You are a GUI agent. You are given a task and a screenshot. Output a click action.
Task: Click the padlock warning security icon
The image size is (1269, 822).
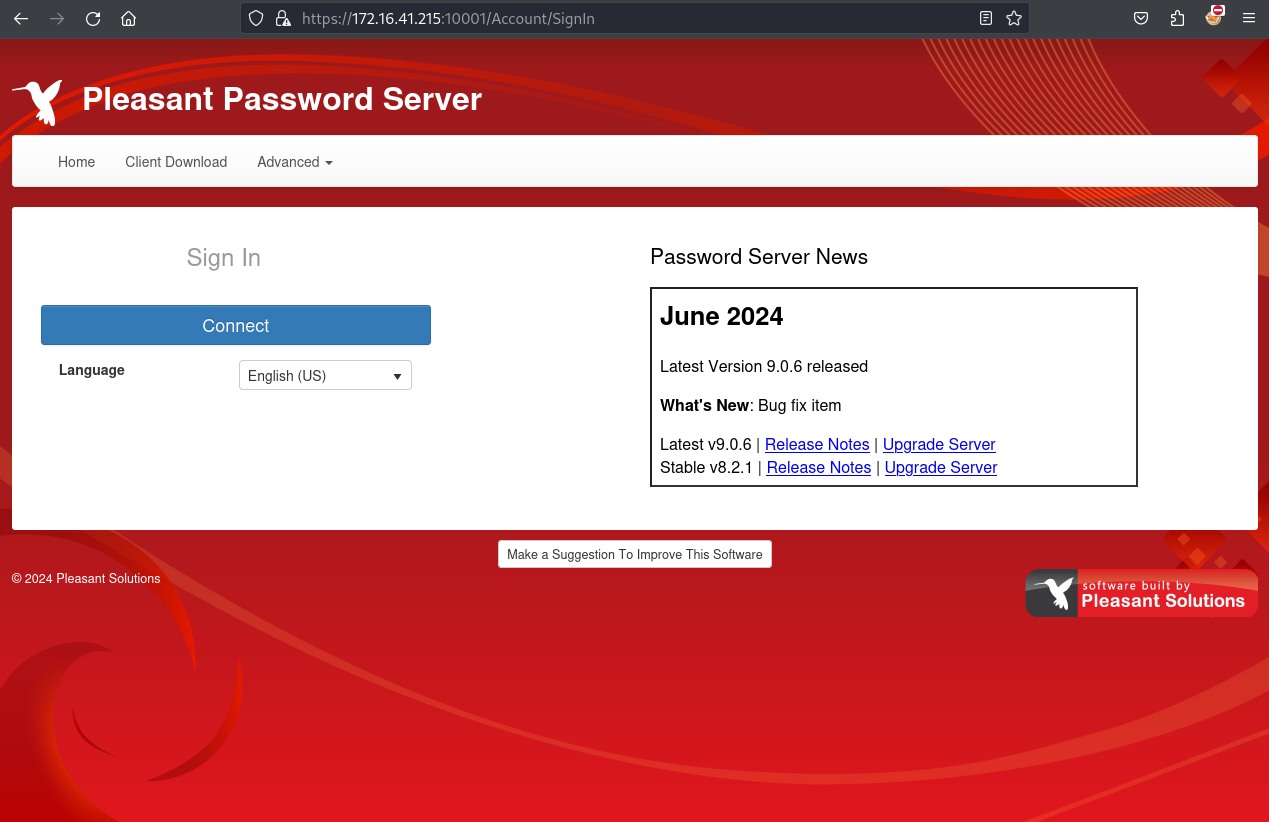[x=283, y=18]
